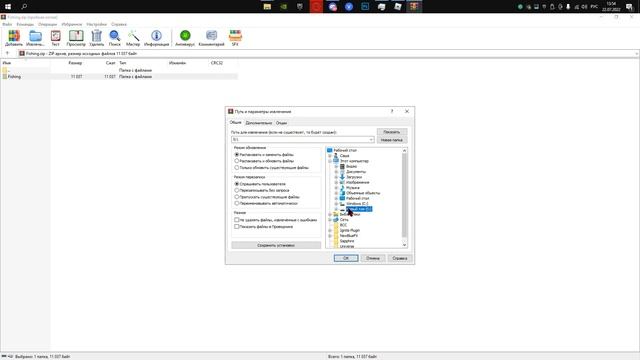Click the Сохранить установки button

point(276,245)
